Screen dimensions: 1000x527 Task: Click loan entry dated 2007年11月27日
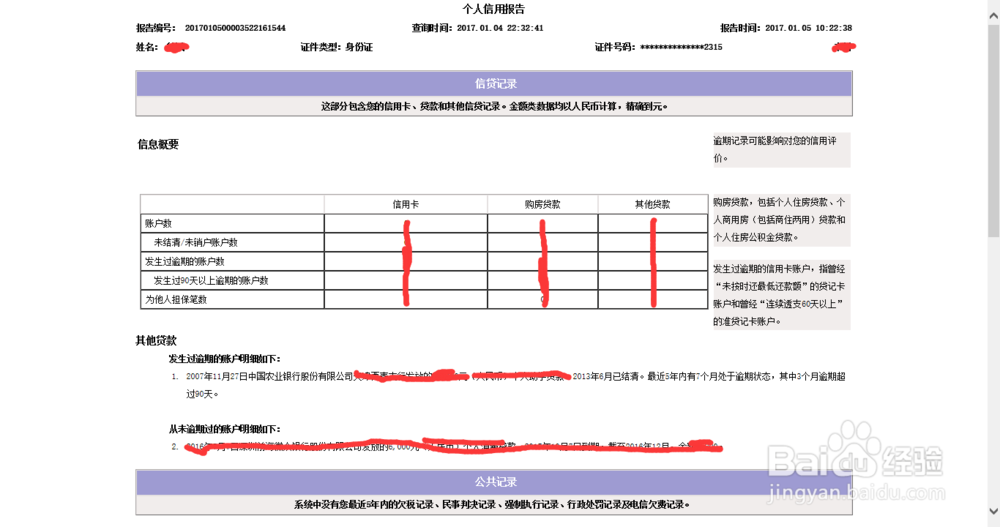tap(515, 385)
